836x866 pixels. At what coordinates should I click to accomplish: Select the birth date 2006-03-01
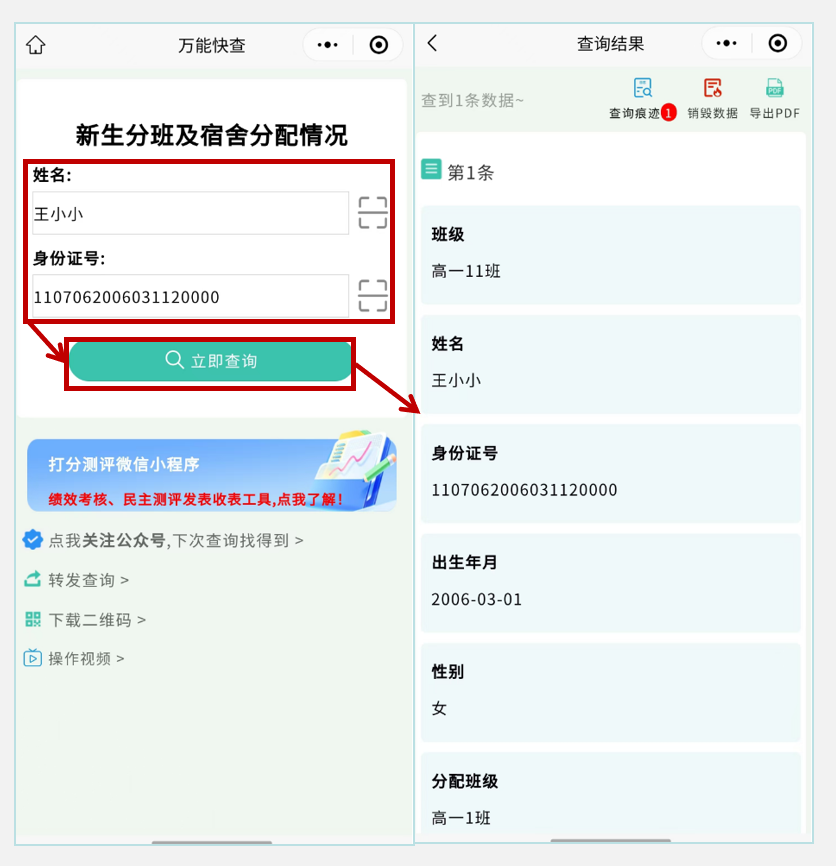click(x=476, y=599)
